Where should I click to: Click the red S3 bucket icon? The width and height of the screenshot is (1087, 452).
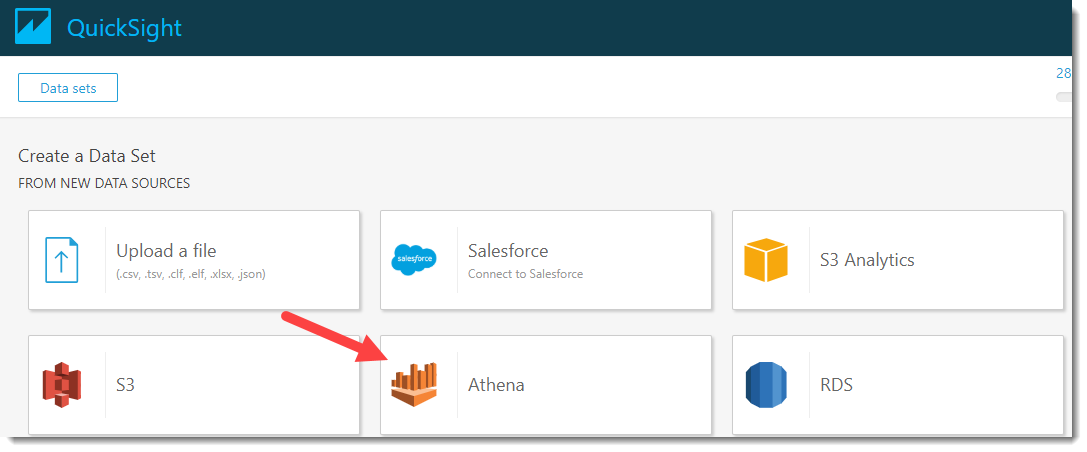(x=62, y=385)
